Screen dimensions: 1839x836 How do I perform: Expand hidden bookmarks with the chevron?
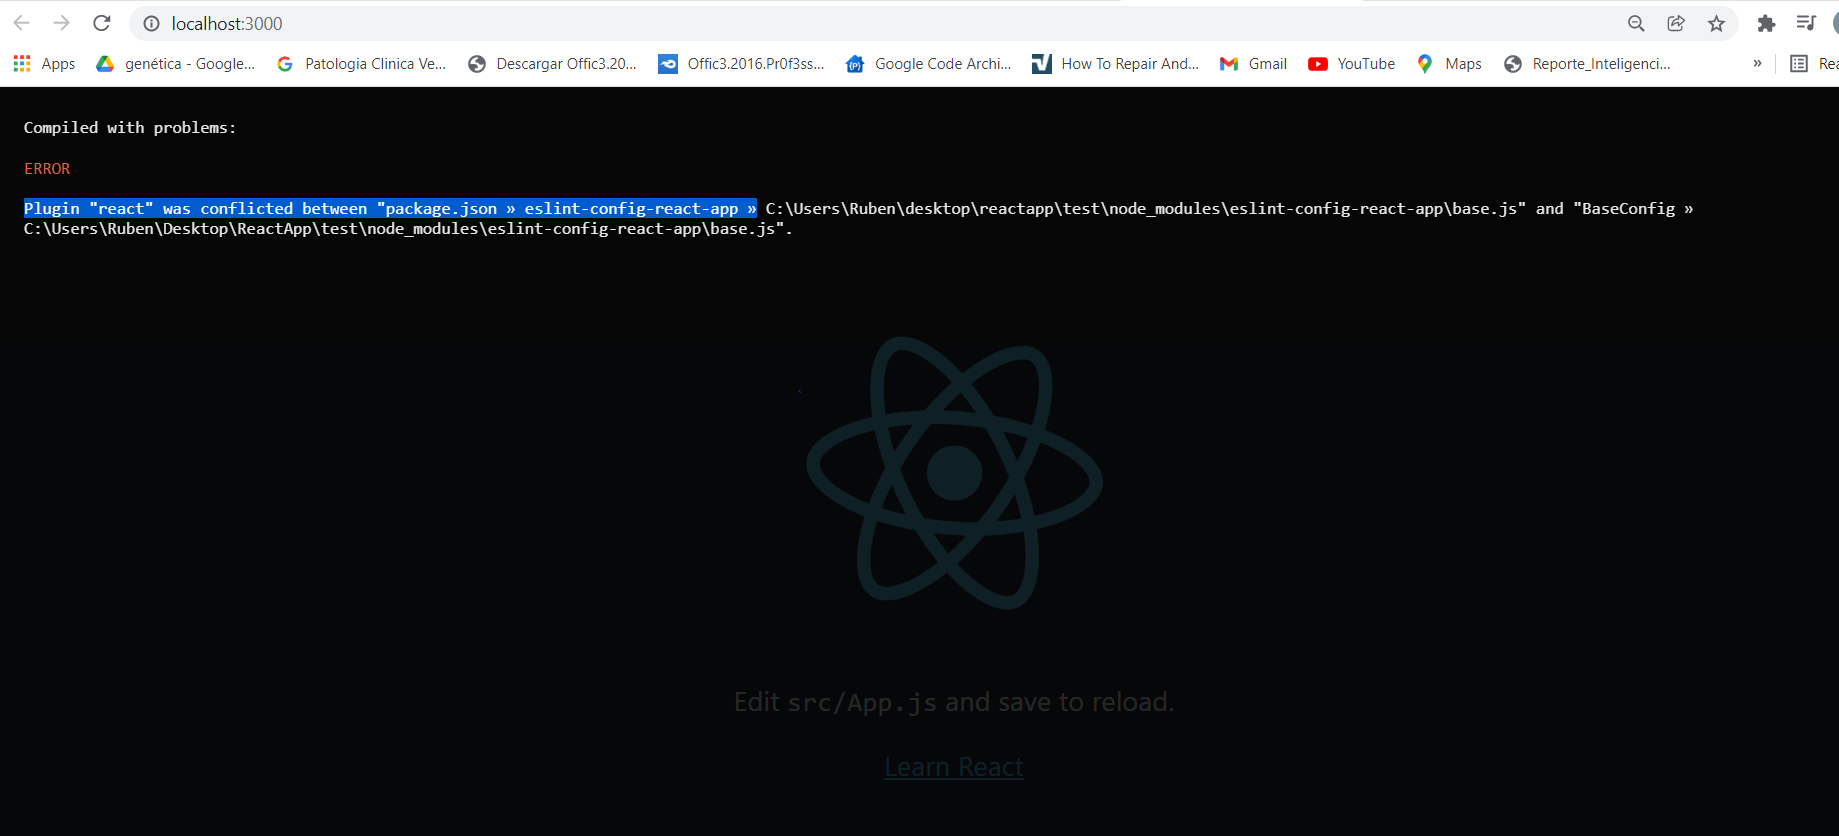click(1757, 64)
